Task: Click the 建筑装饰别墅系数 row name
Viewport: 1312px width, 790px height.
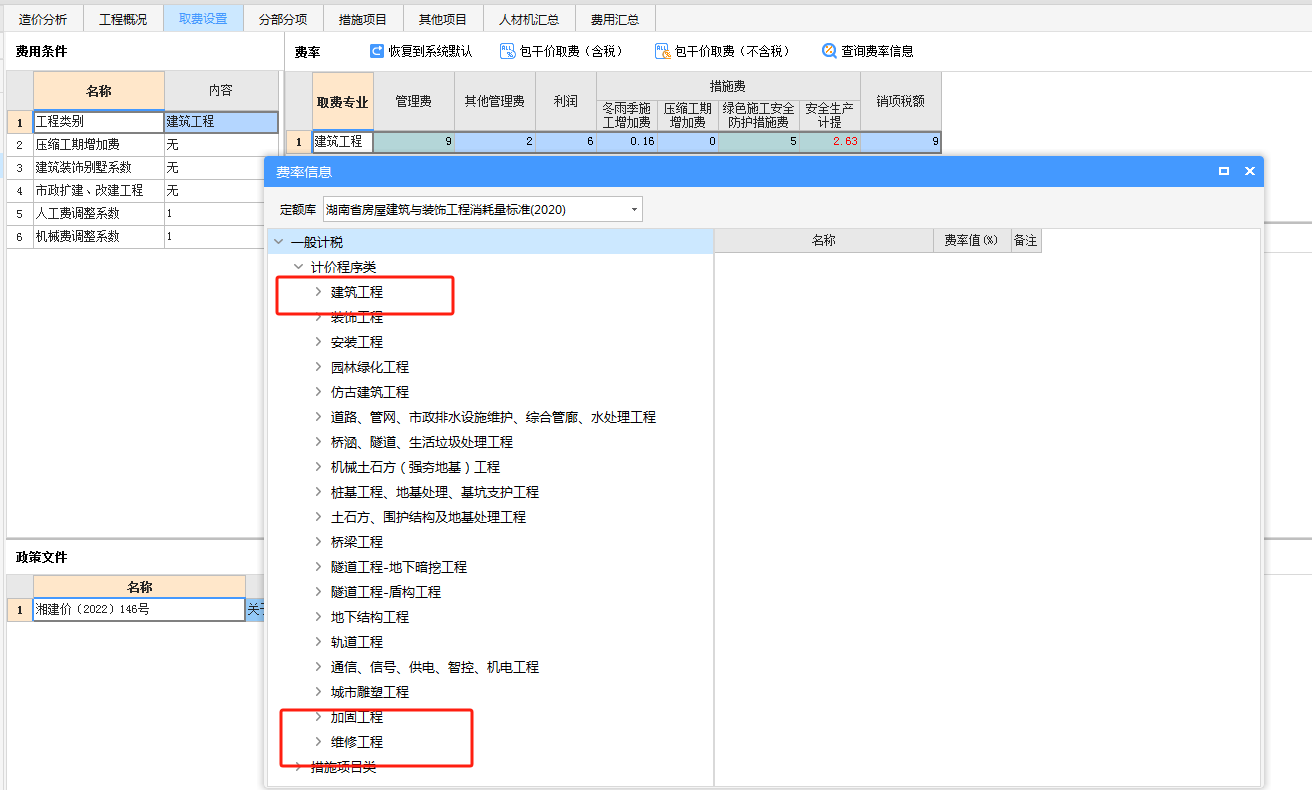Action: pos(98,168)
